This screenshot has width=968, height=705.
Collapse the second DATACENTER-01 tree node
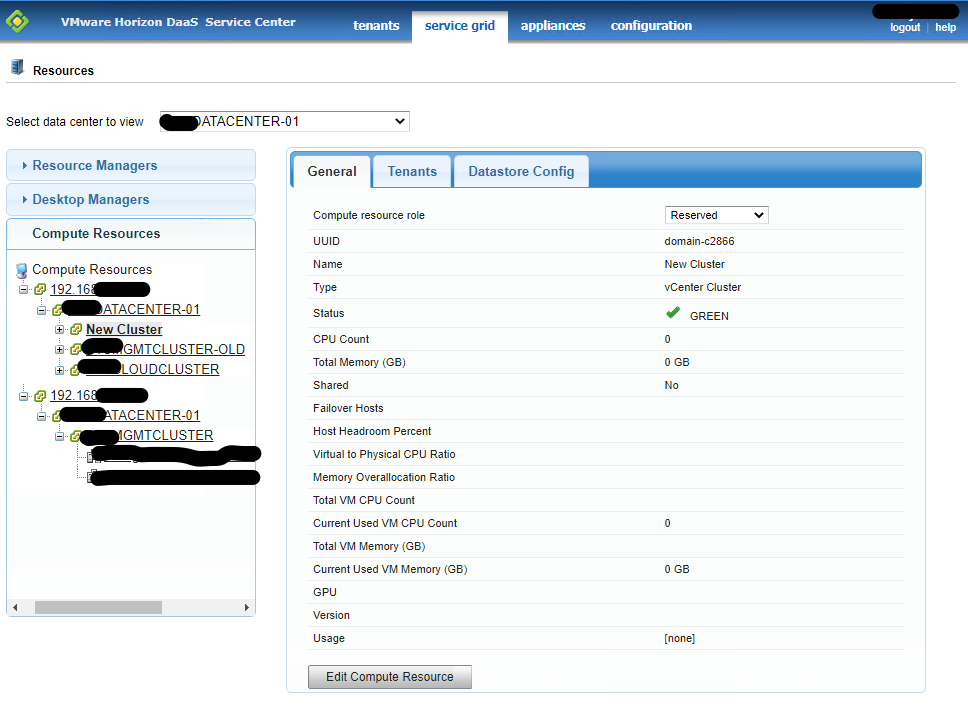[41, 415]
